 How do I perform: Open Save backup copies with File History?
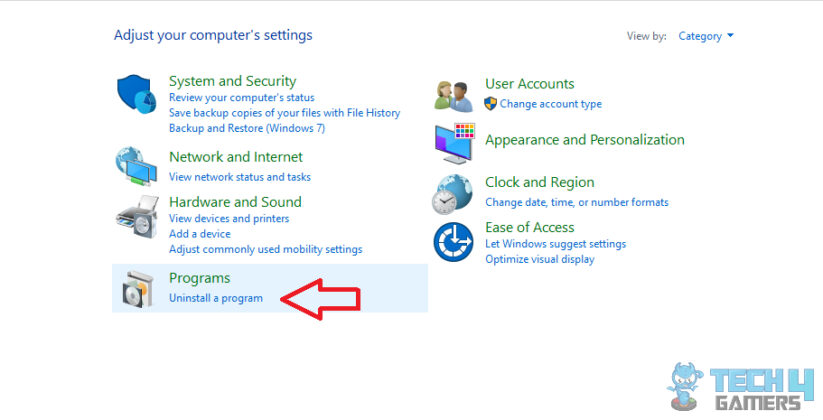(x=284, y=113)
